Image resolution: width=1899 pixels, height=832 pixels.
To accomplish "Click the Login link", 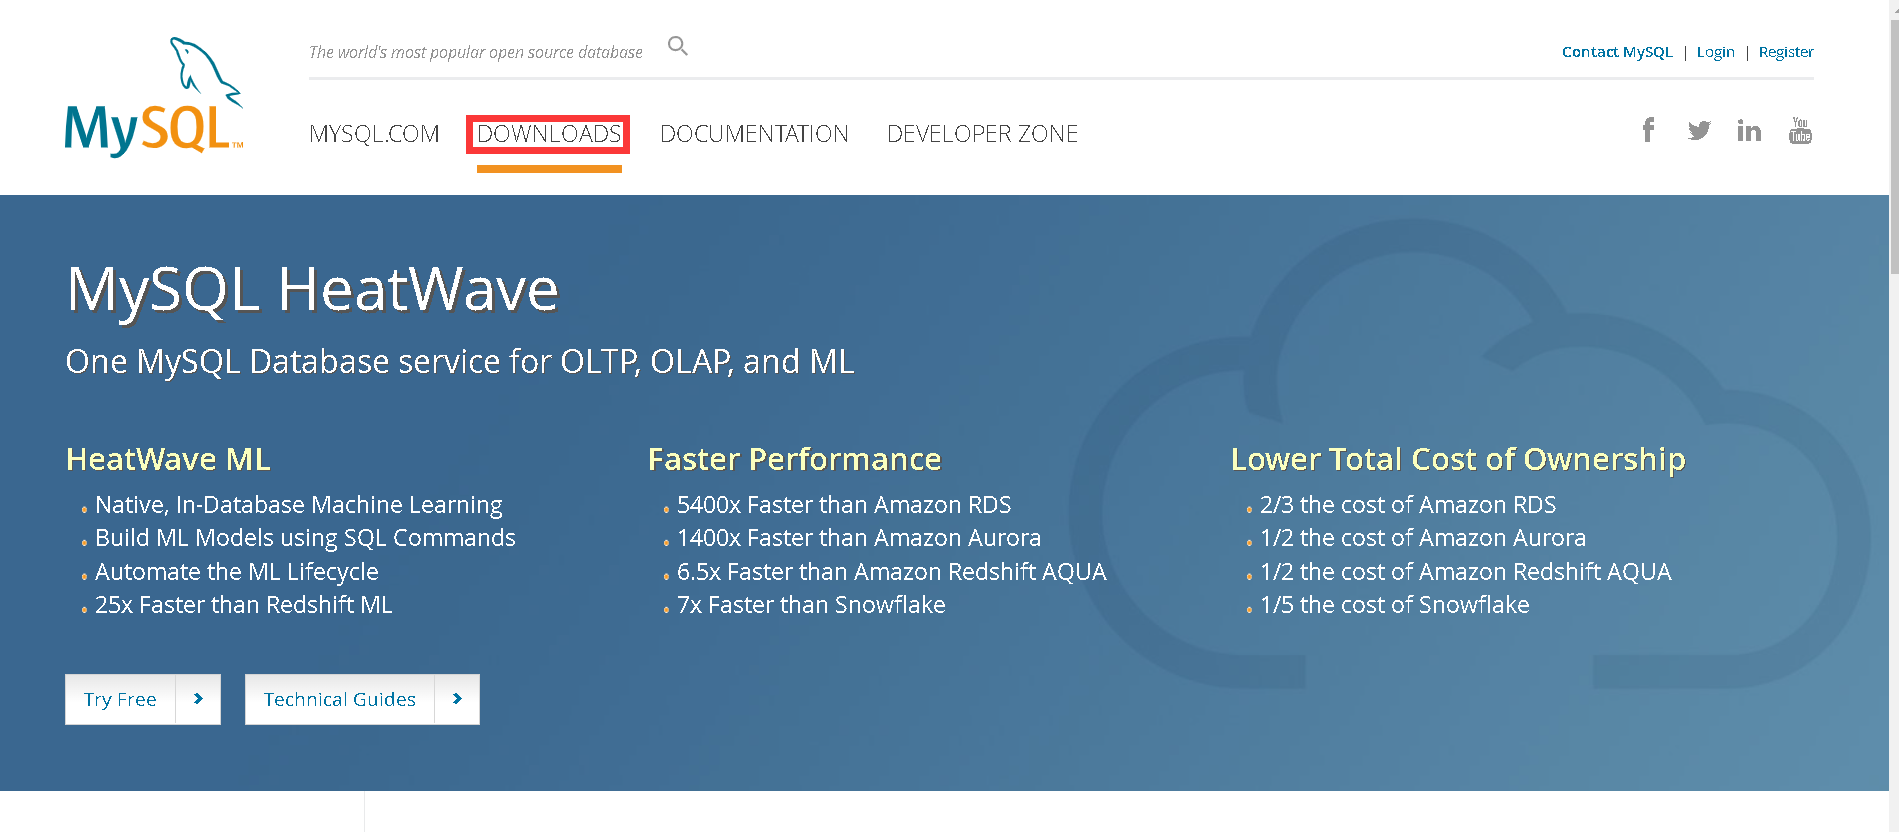I will [x=1715, y=52].
